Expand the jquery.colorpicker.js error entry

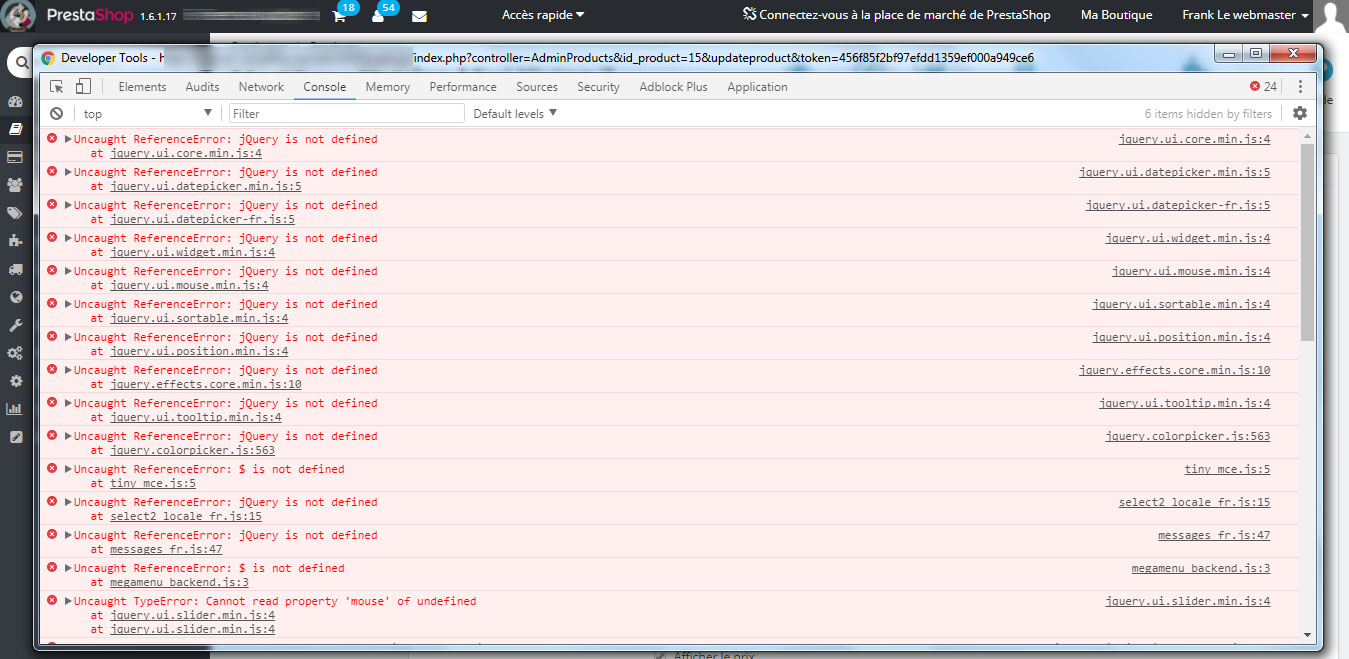pyautogui.click(x=68, y=436)
